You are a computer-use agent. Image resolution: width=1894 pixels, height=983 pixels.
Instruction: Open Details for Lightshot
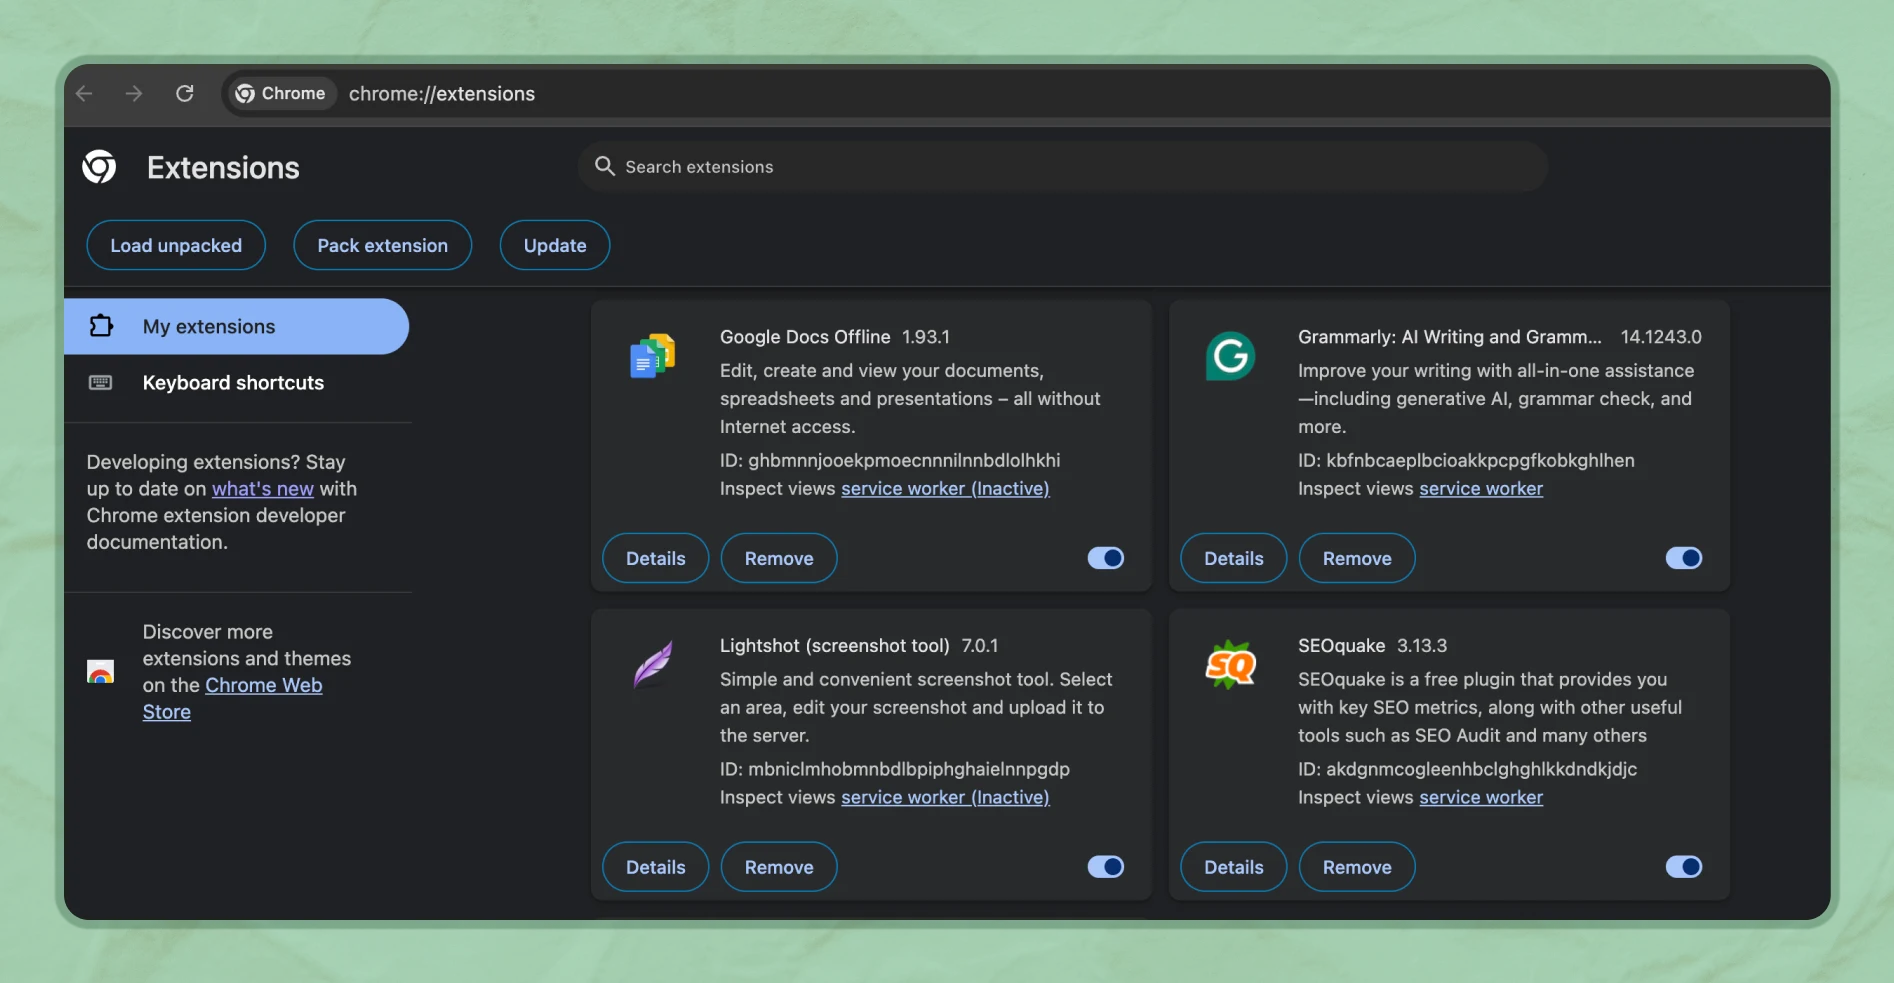coord(654,866)
